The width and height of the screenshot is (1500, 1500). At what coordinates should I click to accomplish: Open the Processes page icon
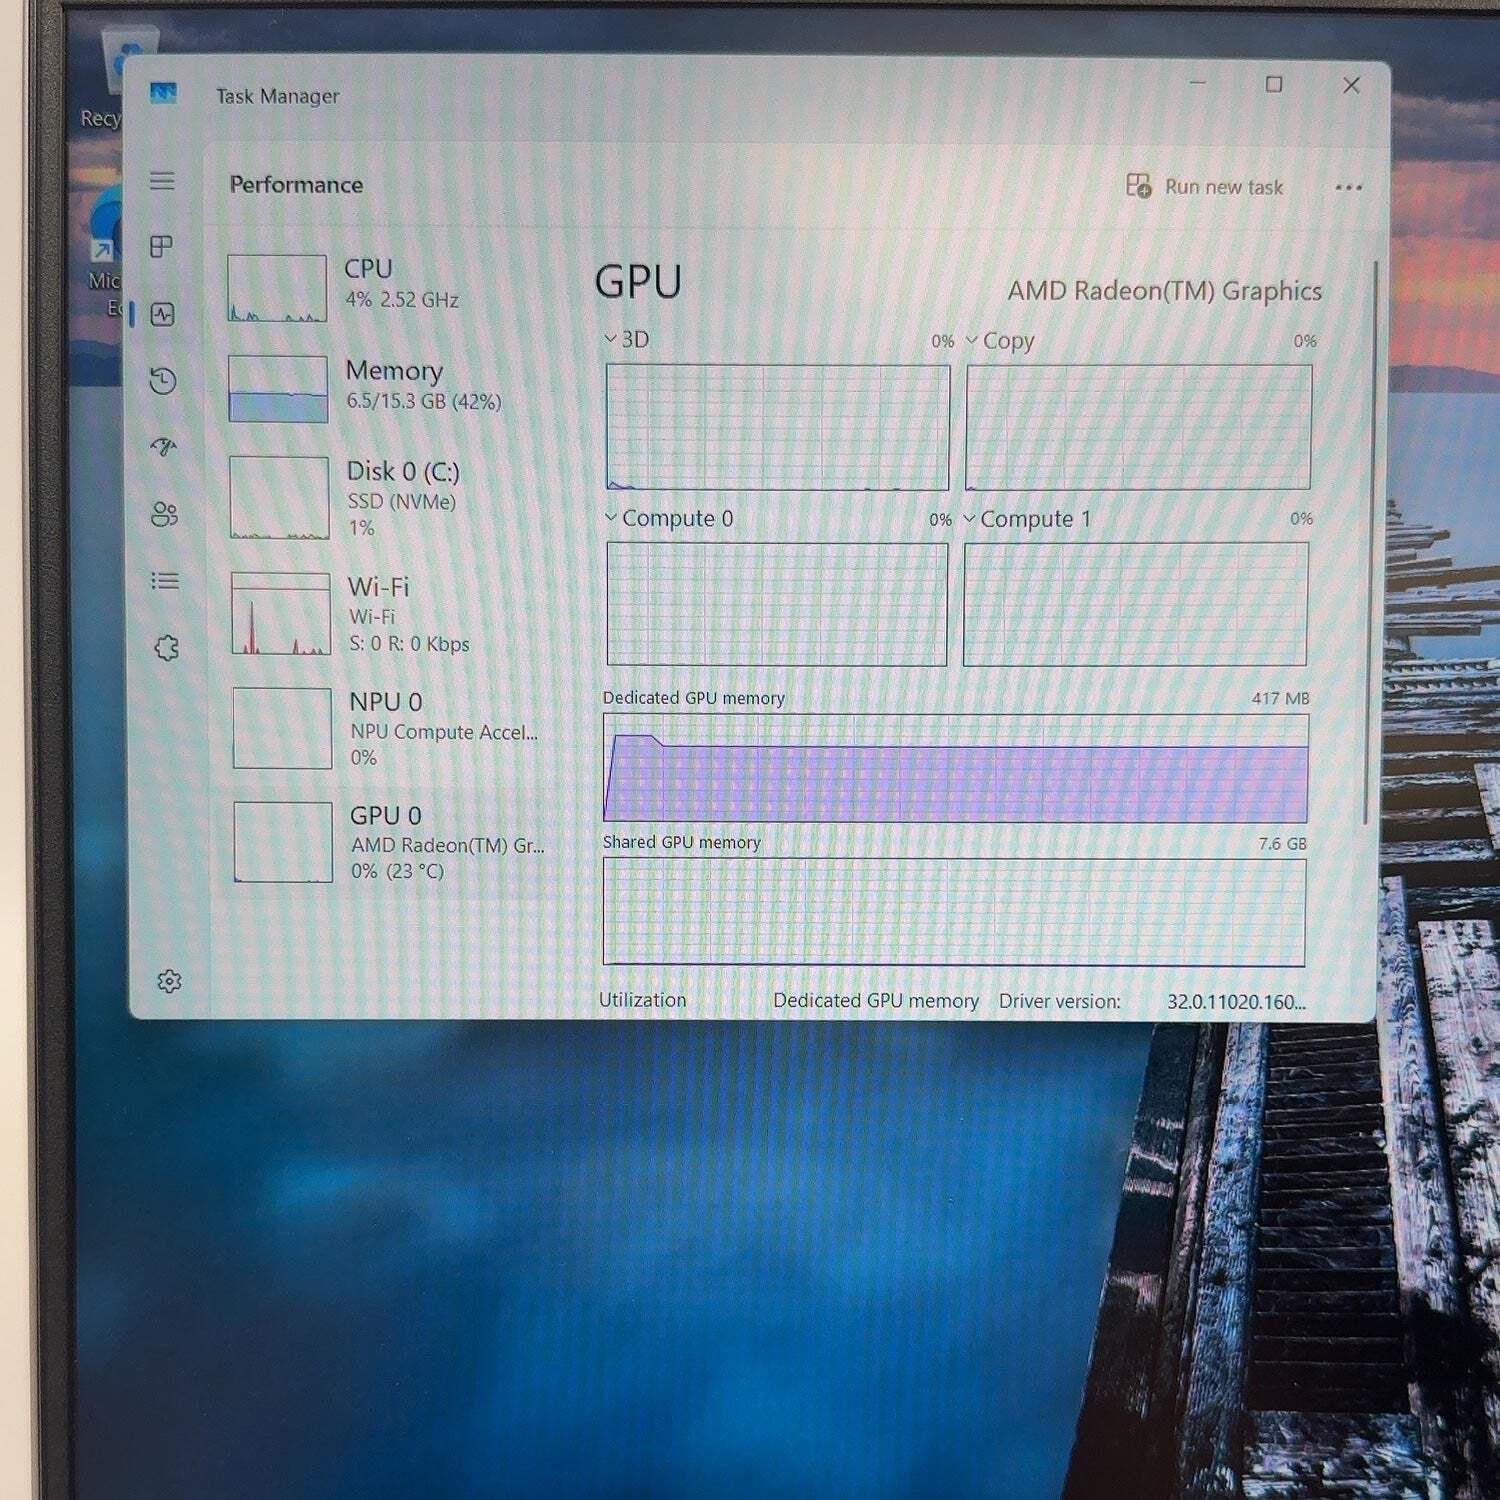161,247
